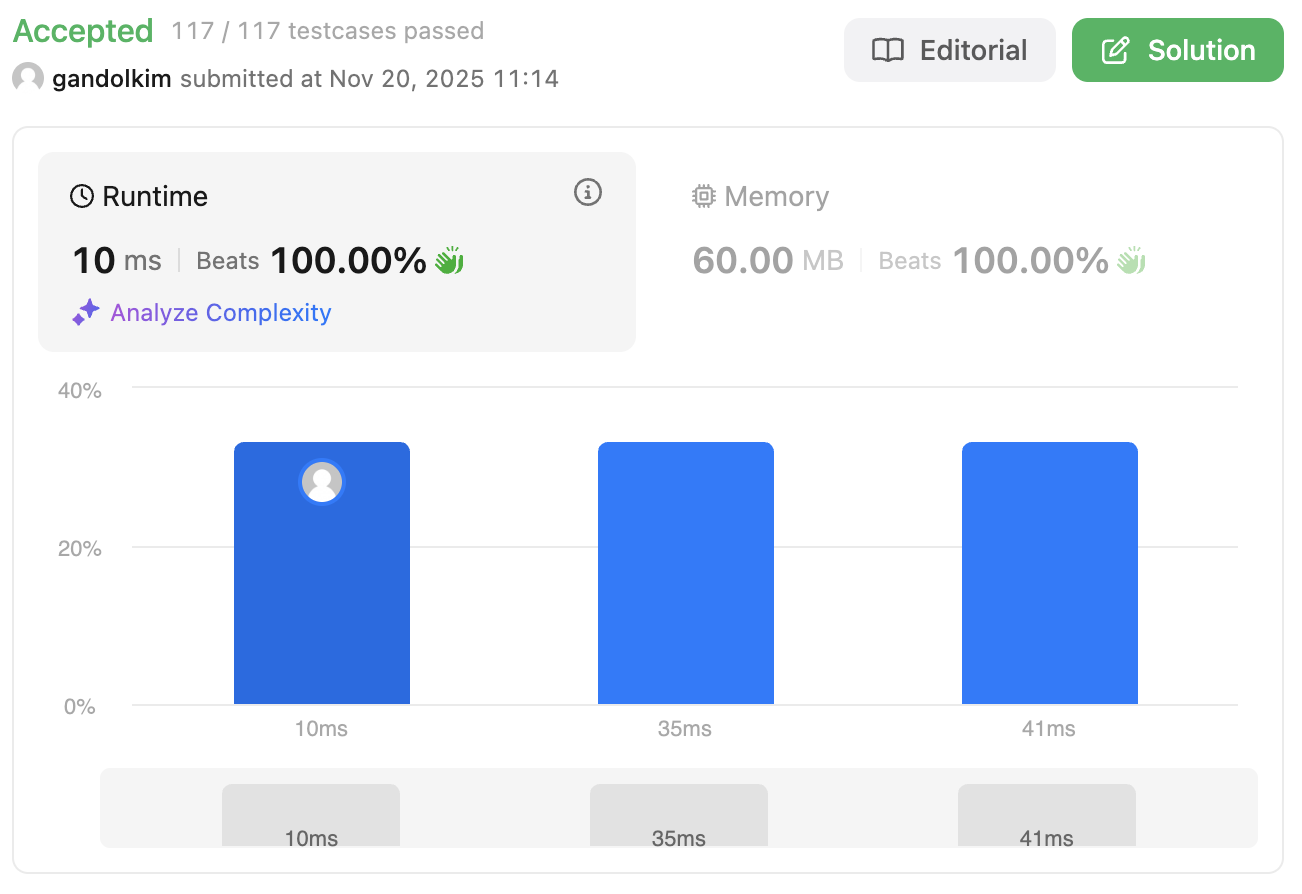The width and height of the screenshot is (1302, 894).
Task: Select the 41ms range thumbnail below the chart
Action: tap(1047, 816)
